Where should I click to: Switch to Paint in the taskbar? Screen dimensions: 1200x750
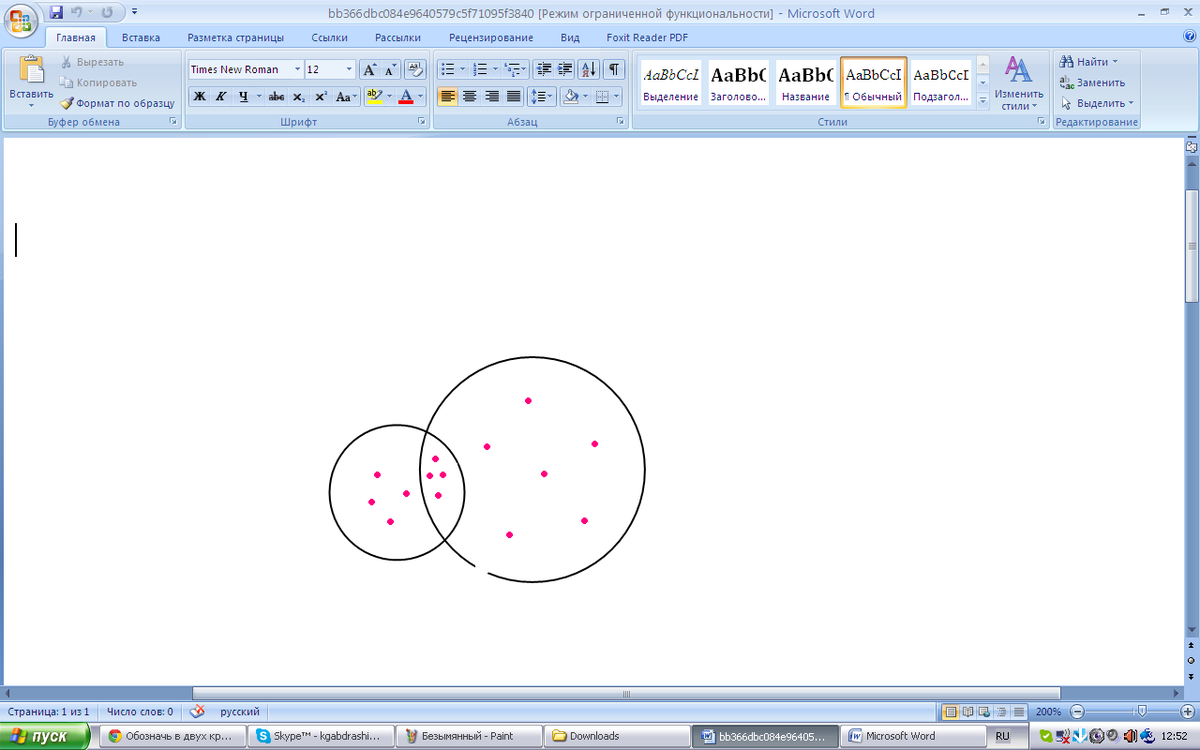tap(468, 736)
